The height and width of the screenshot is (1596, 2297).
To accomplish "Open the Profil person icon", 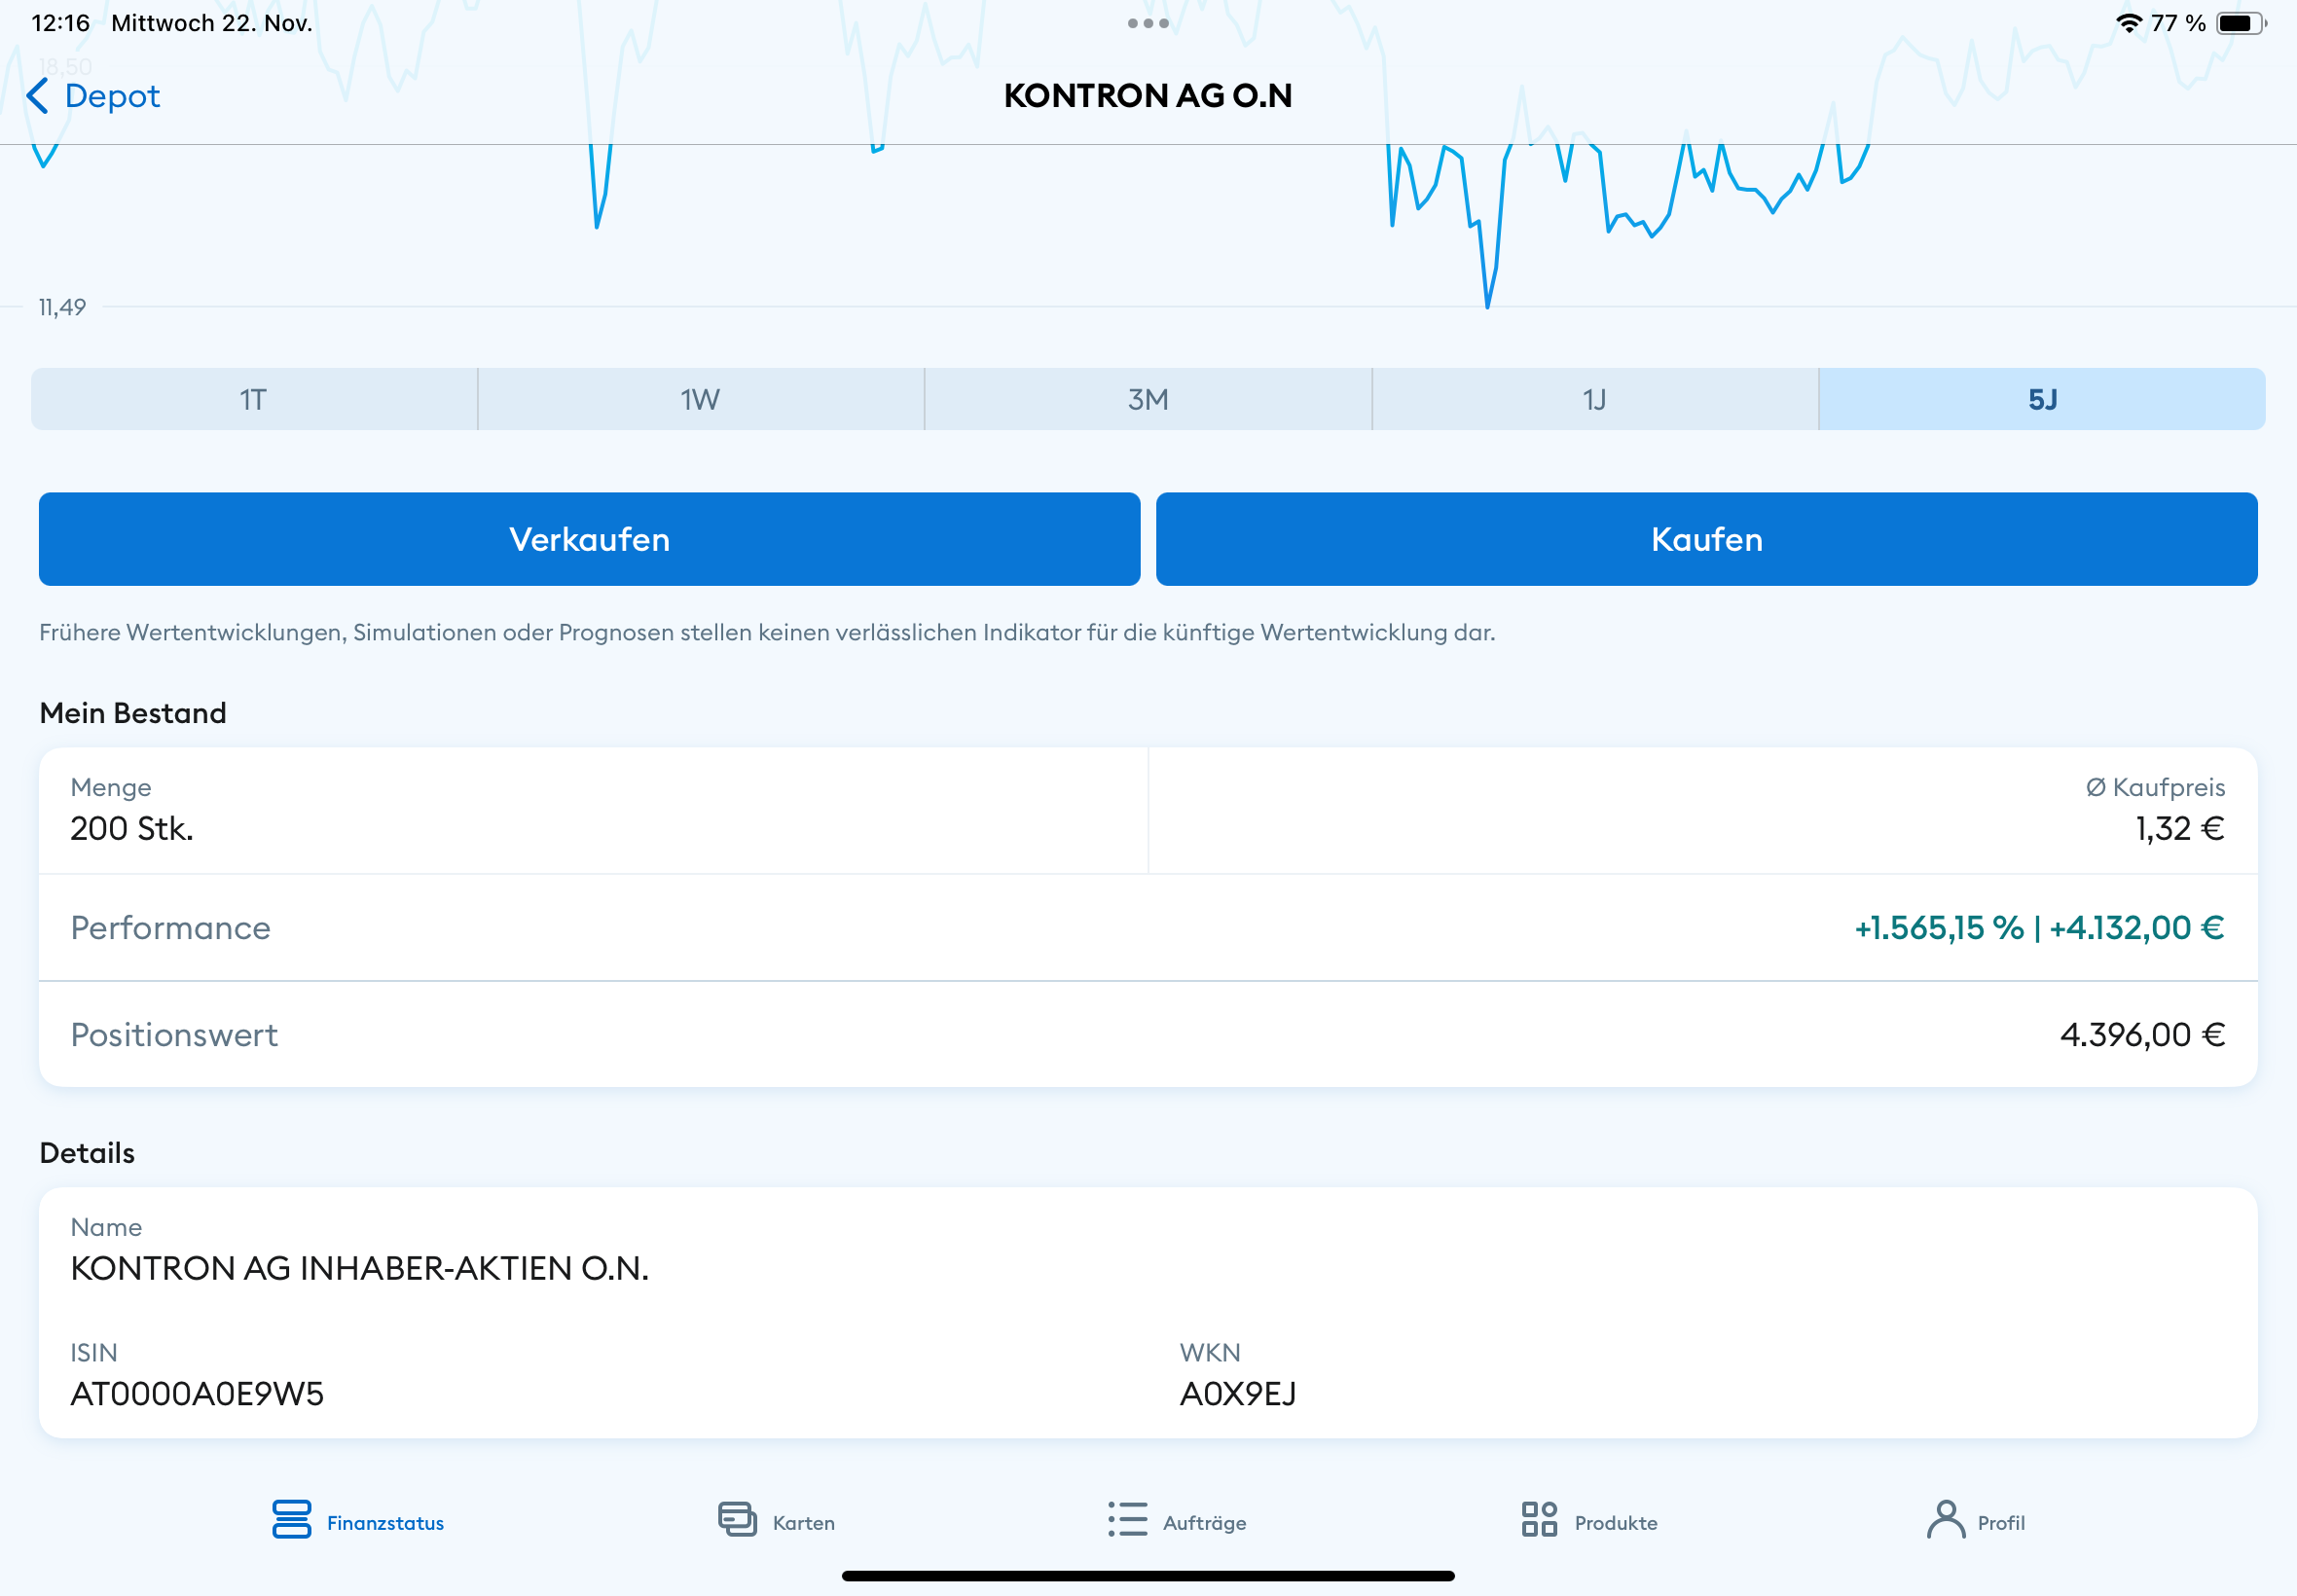I will coord(1945,1519).
